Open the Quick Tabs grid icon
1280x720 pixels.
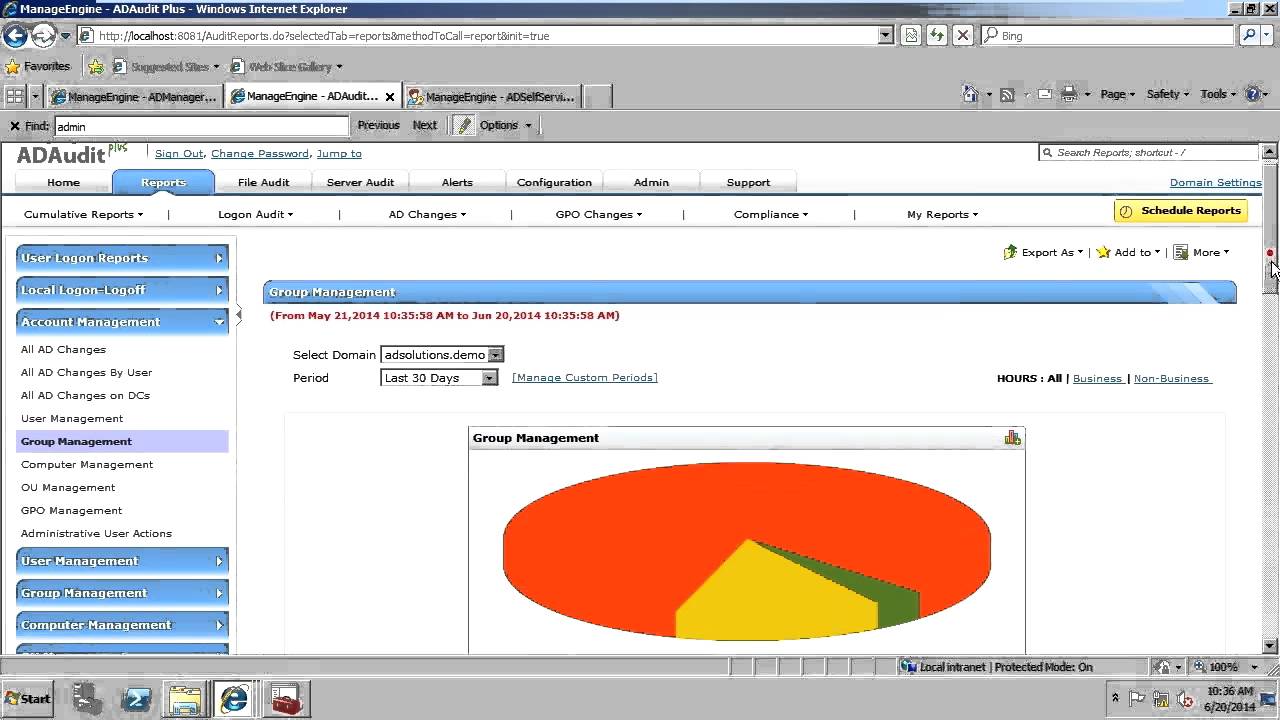pos(14,96)
